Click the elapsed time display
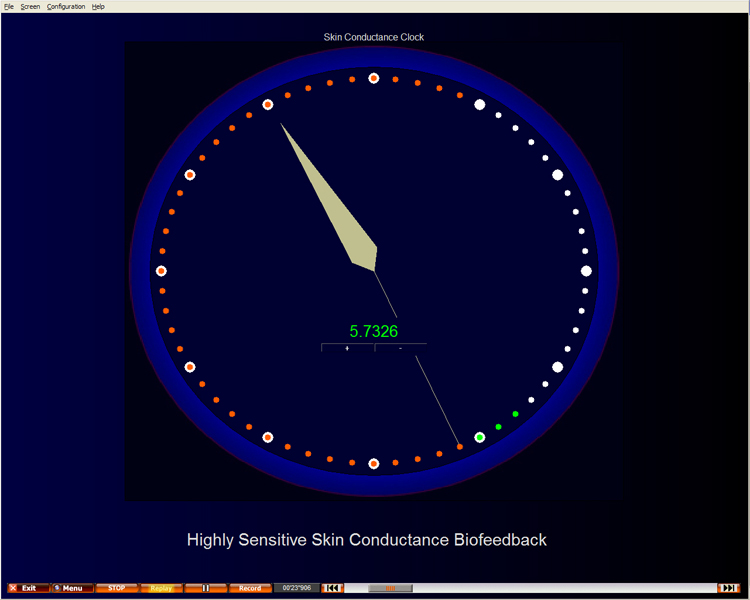Screen dimensions: 750x600 click(297, 588)
